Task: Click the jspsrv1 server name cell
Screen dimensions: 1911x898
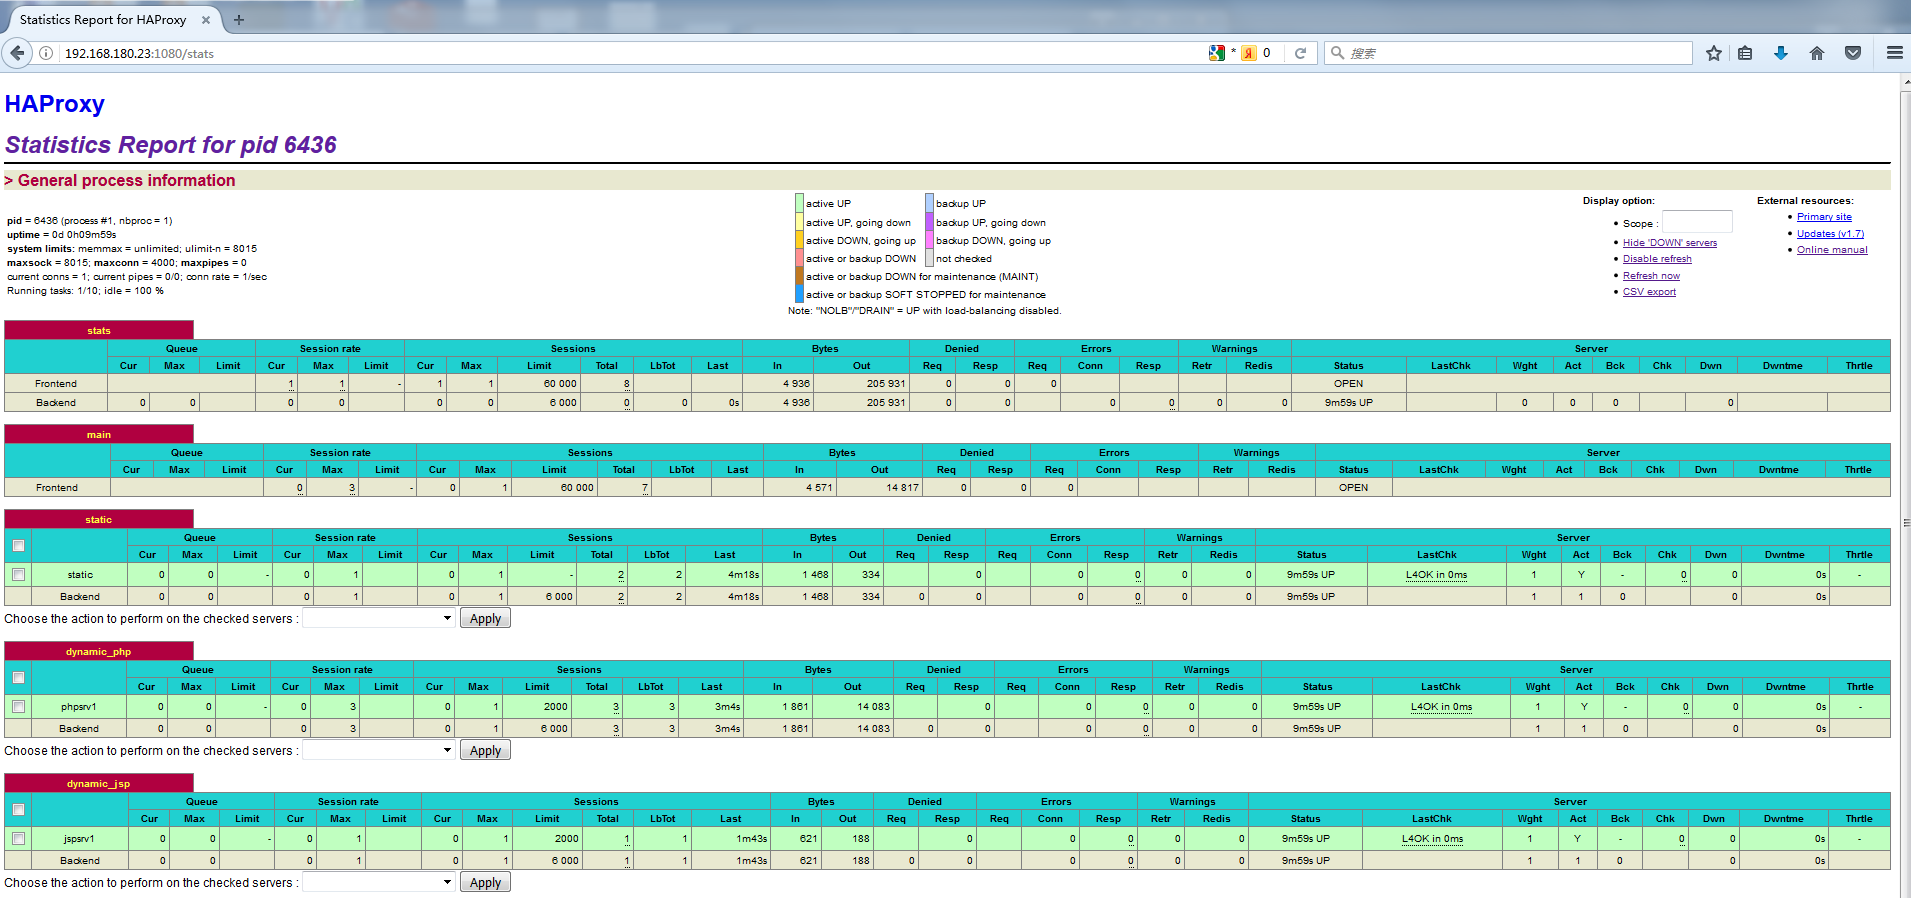Action: (x=79, y=838)
